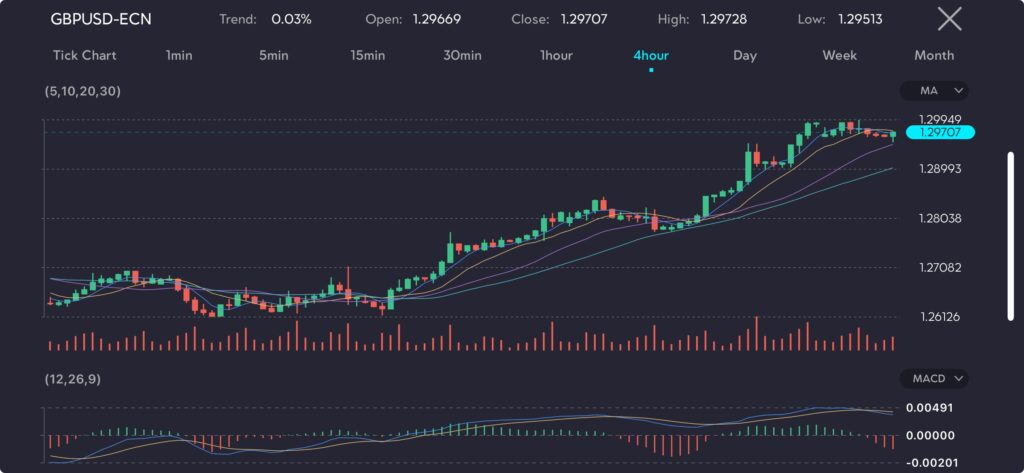Open the MA indicator dropdown
Image resolution: width=1024 pixels, height=473 pixels.
point(934,91)
